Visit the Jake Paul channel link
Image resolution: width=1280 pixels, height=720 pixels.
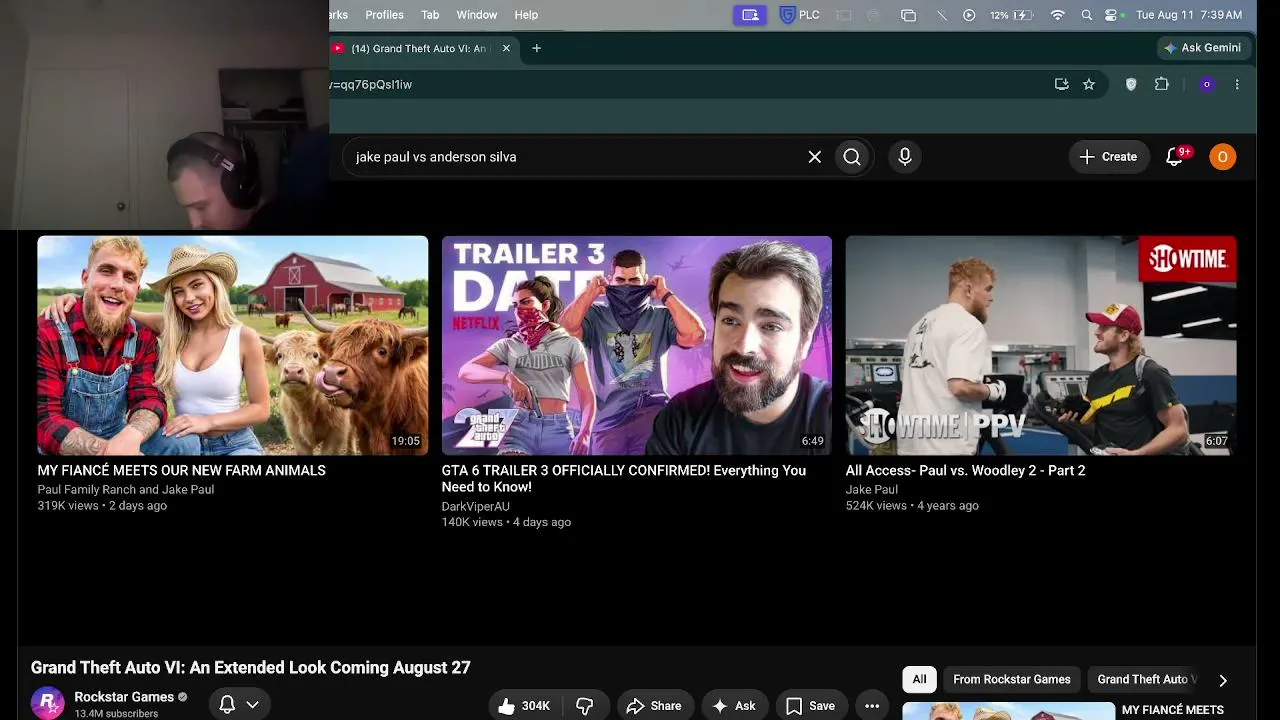click(x=872, y=490)
